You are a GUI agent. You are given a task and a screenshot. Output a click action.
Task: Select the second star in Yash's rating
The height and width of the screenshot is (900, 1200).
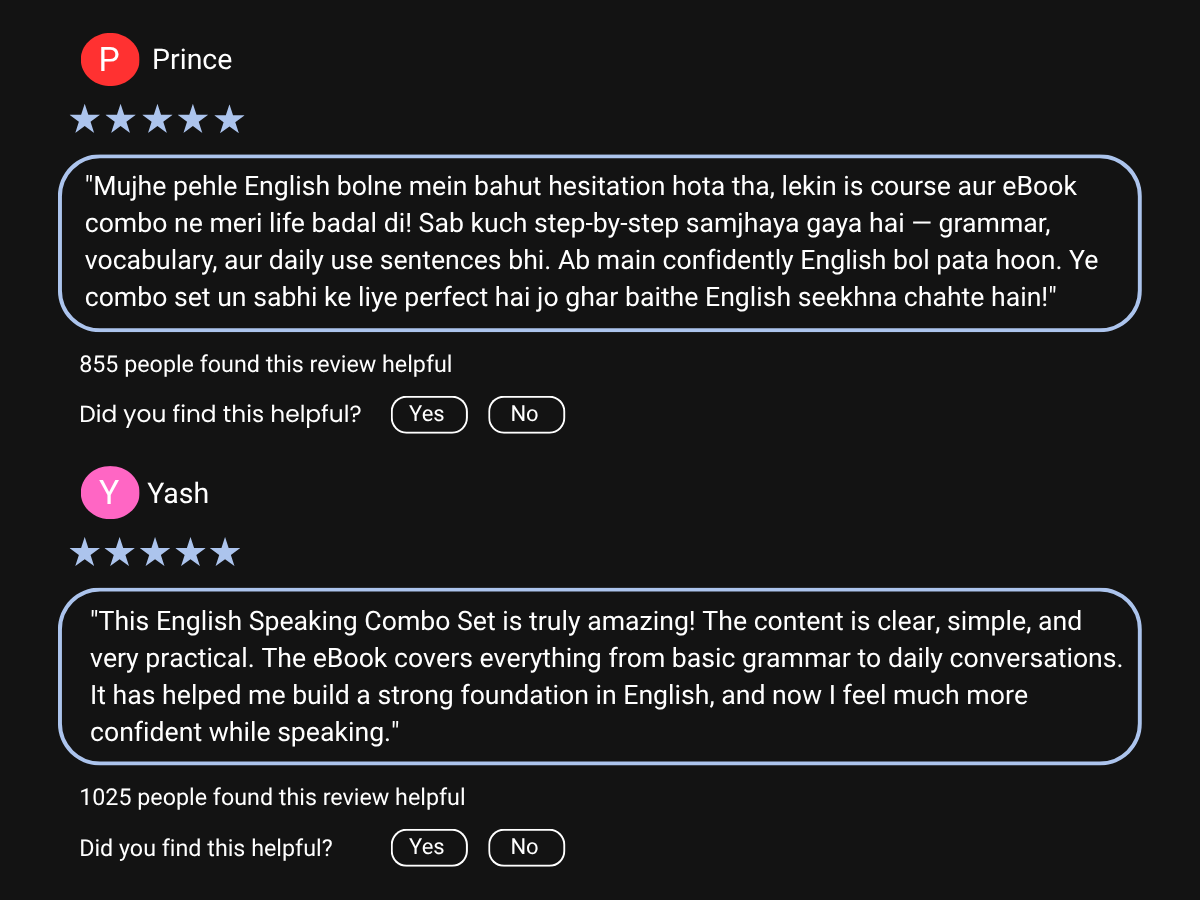coord(119,552)
